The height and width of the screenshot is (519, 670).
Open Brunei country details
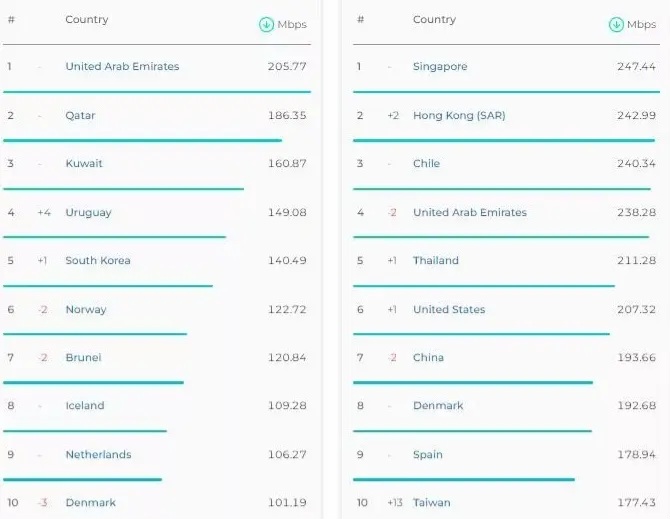[x=83, y=358]
